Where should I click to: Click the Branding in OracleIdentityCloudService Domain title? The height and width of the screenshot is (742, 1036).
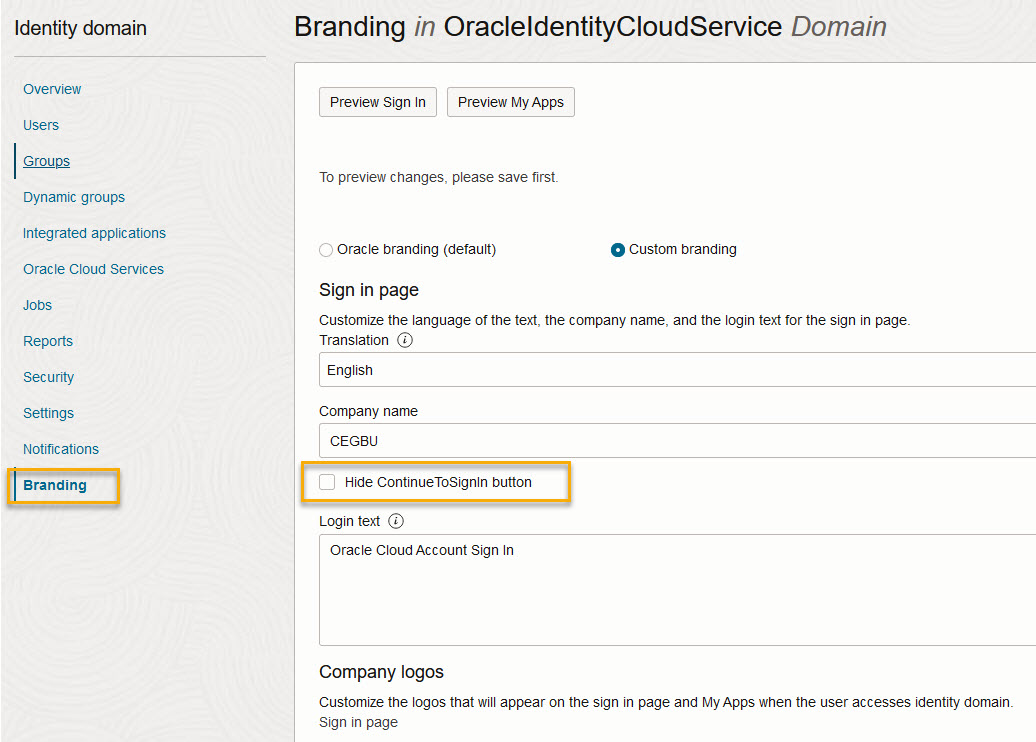tap(590, 27)
